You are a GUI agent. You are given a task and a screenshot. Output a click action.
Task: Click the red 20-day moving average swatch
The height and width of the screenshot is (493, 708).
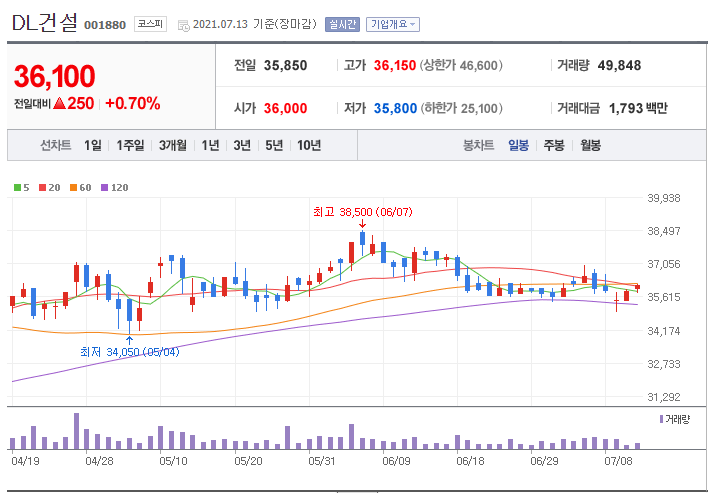pos(42,187)
